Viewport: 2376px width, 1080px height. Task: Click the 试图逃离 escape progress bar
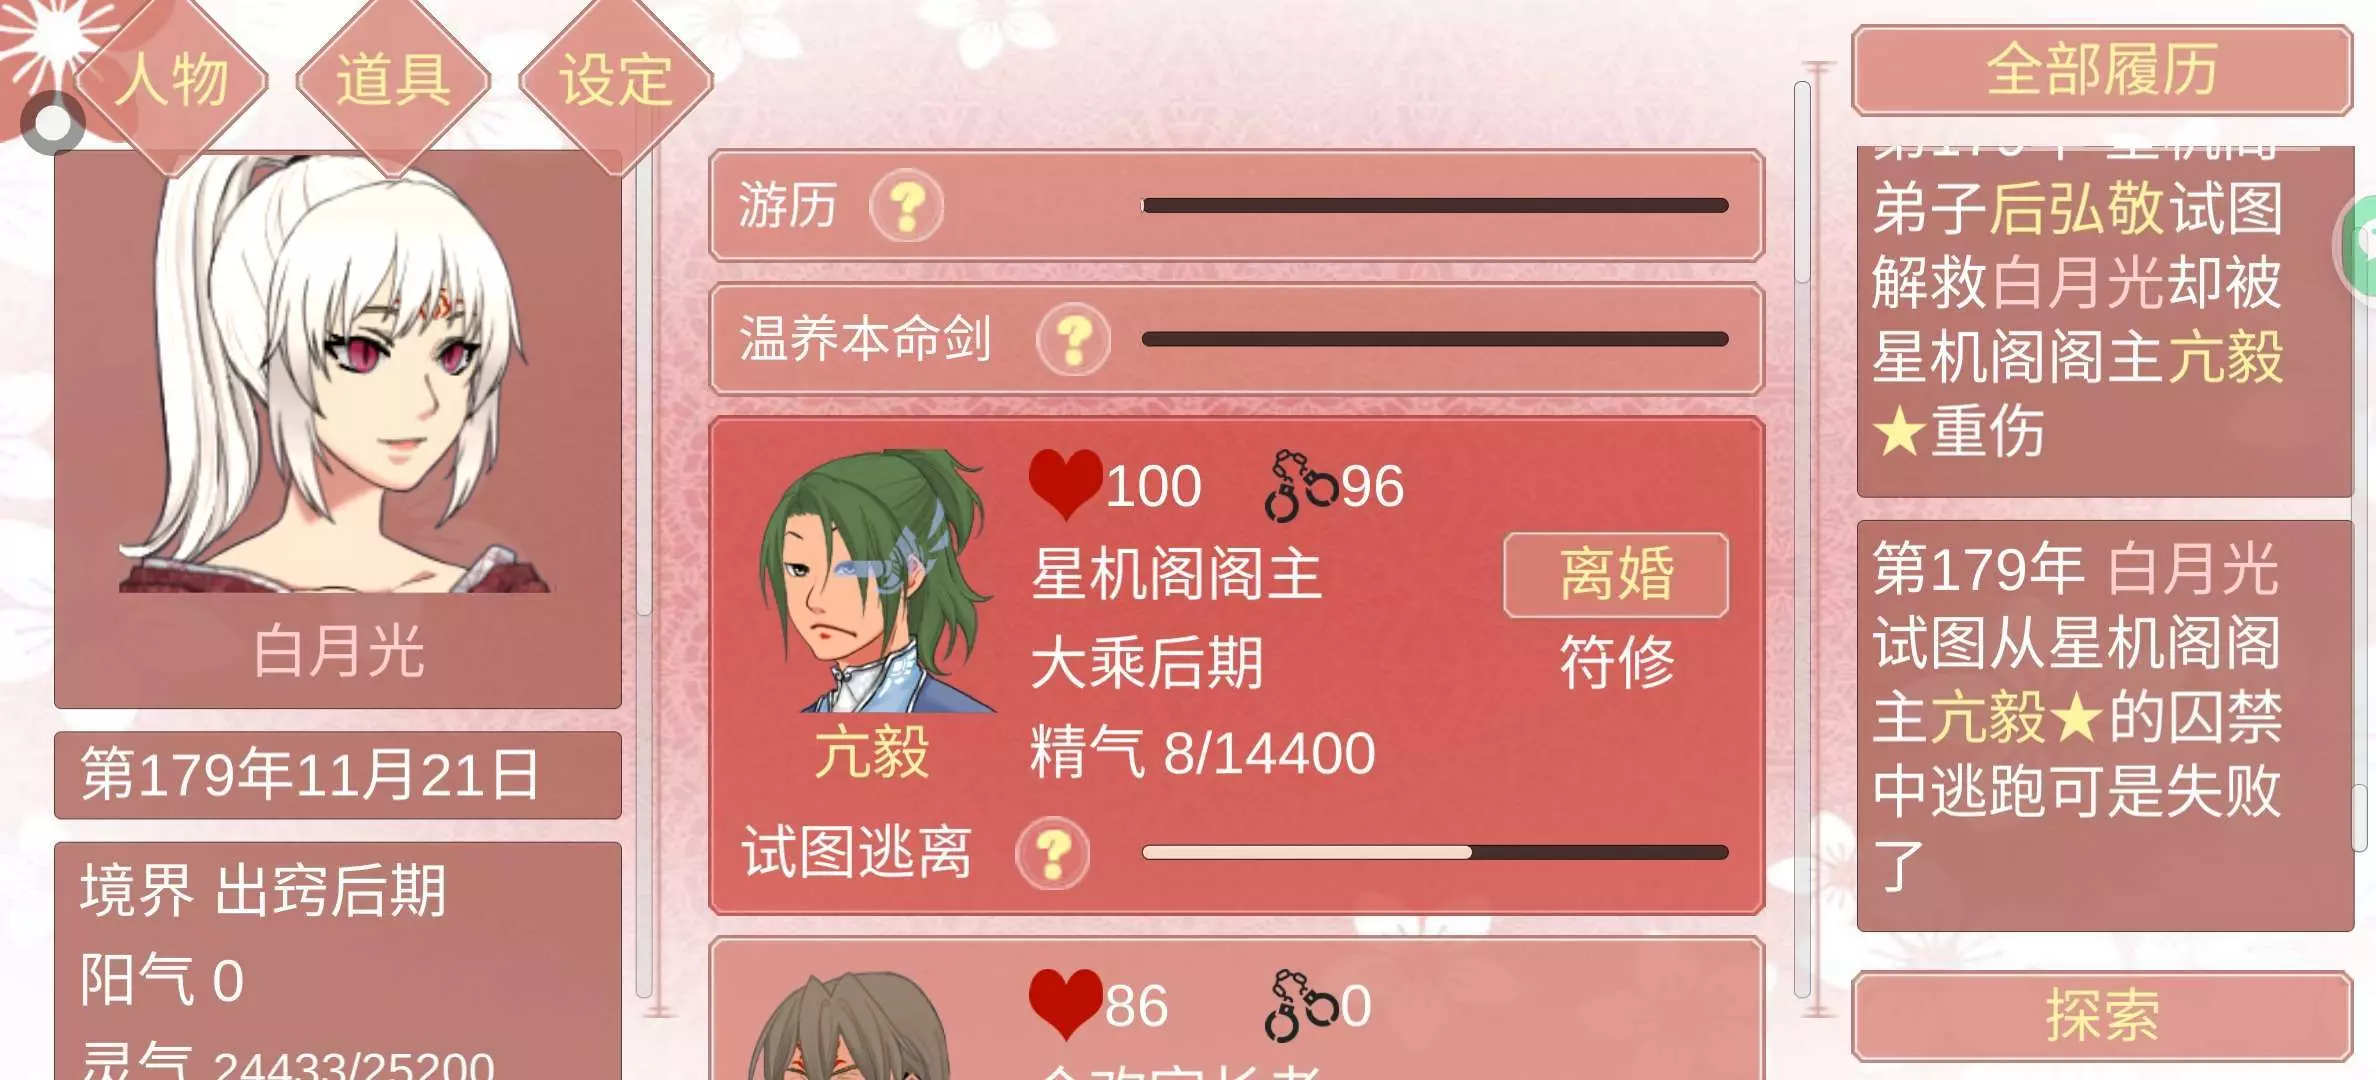click(x=1435, y=853)
